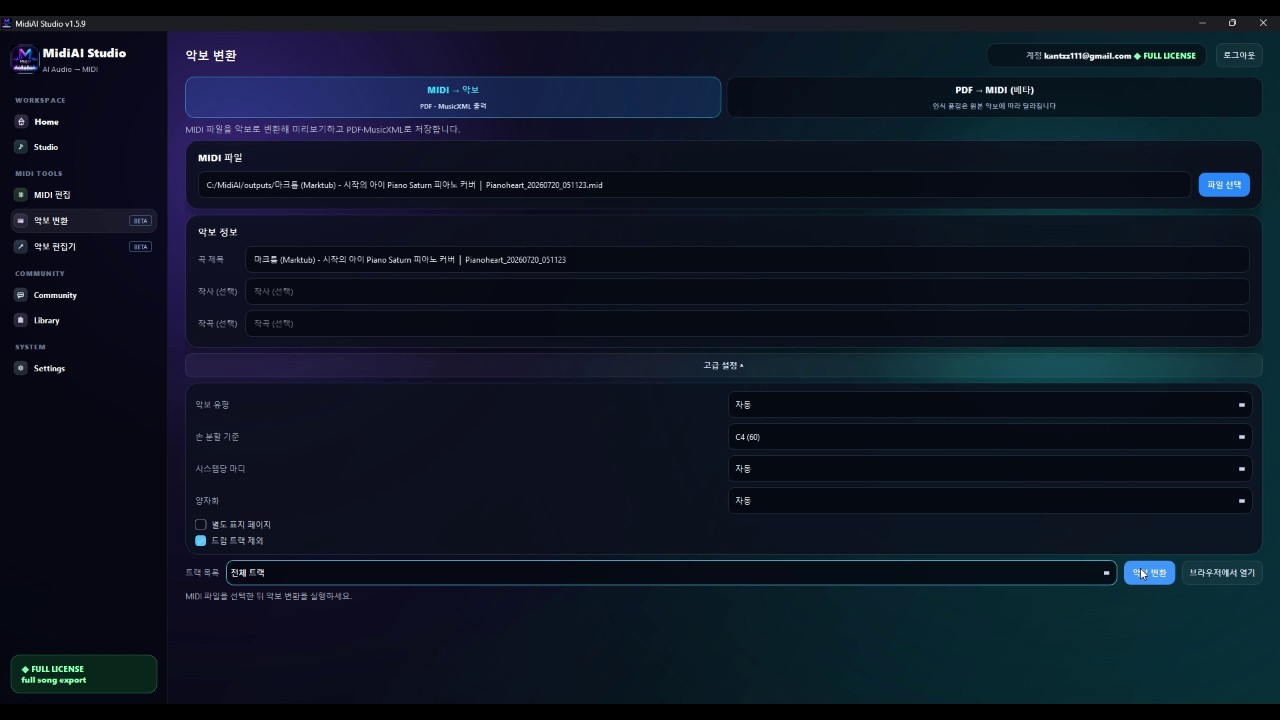Open the 악보 유형 dropdown
The height and width of the screenshot is (720, 1280).
pos(990,405)
